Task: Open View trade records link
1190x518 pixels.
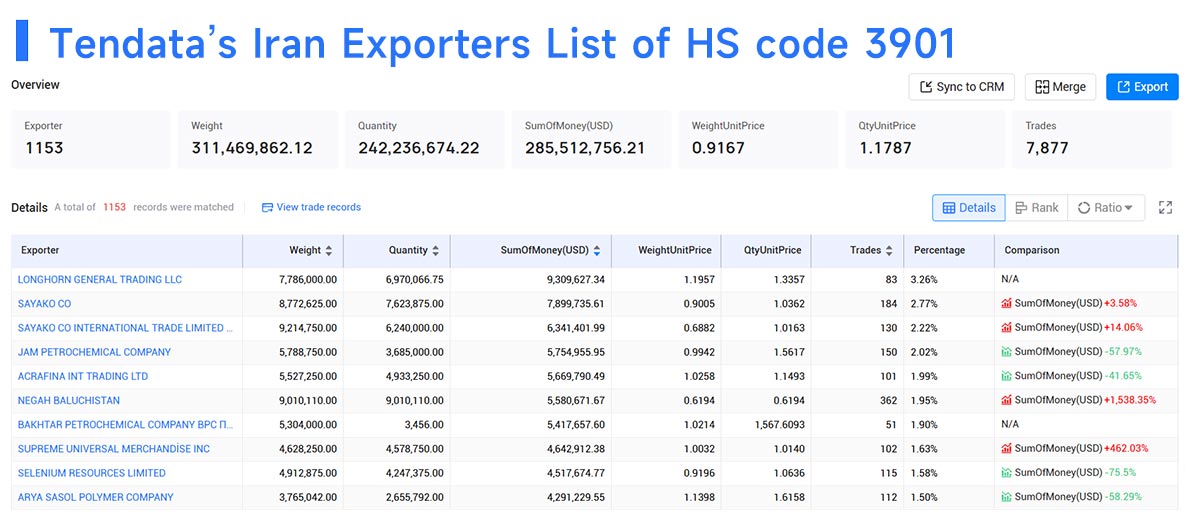Action: tap(311, 207)
